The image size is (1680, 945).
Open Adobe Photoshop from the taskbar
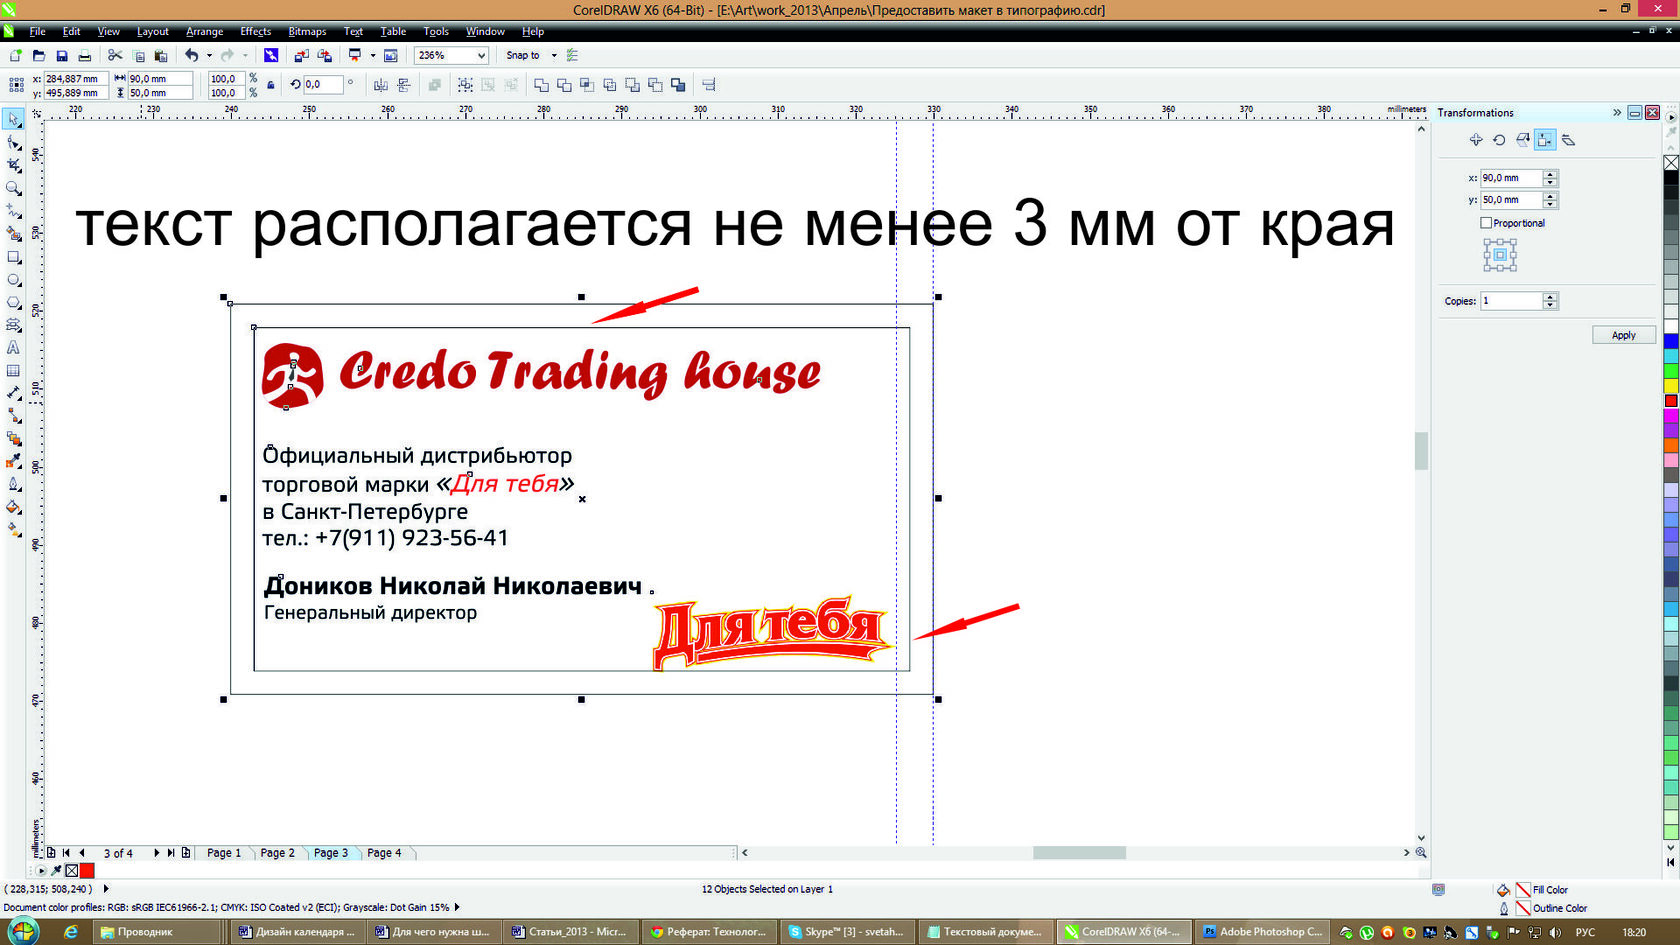pos(1263,932)
